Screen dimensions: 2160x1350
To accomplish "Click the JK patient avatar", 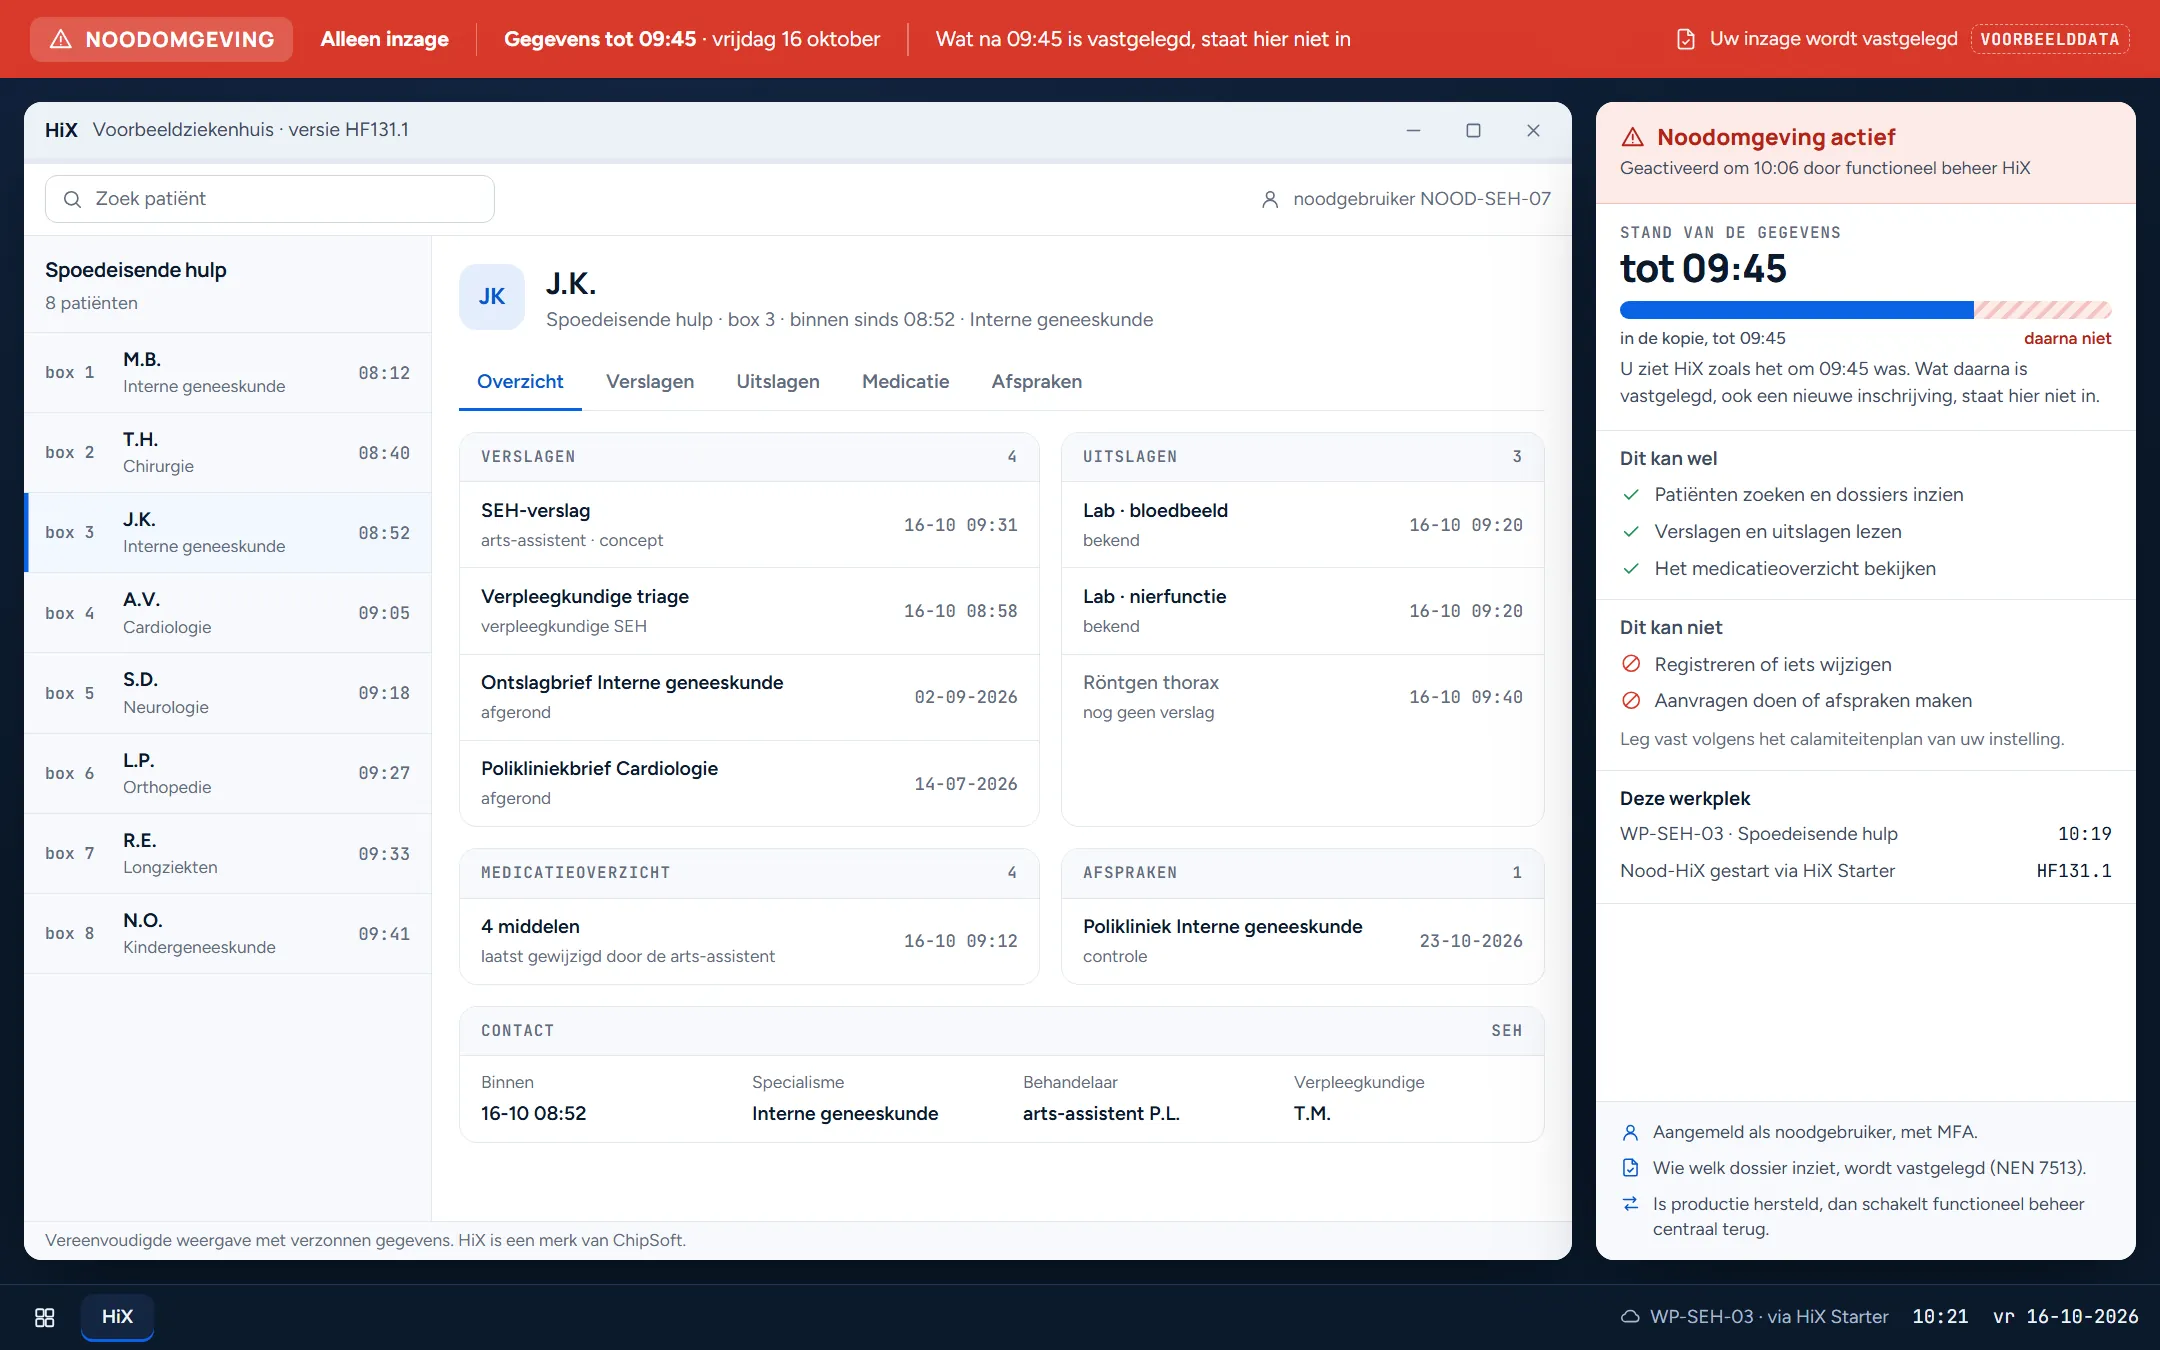I will click(x=492, y=297).
